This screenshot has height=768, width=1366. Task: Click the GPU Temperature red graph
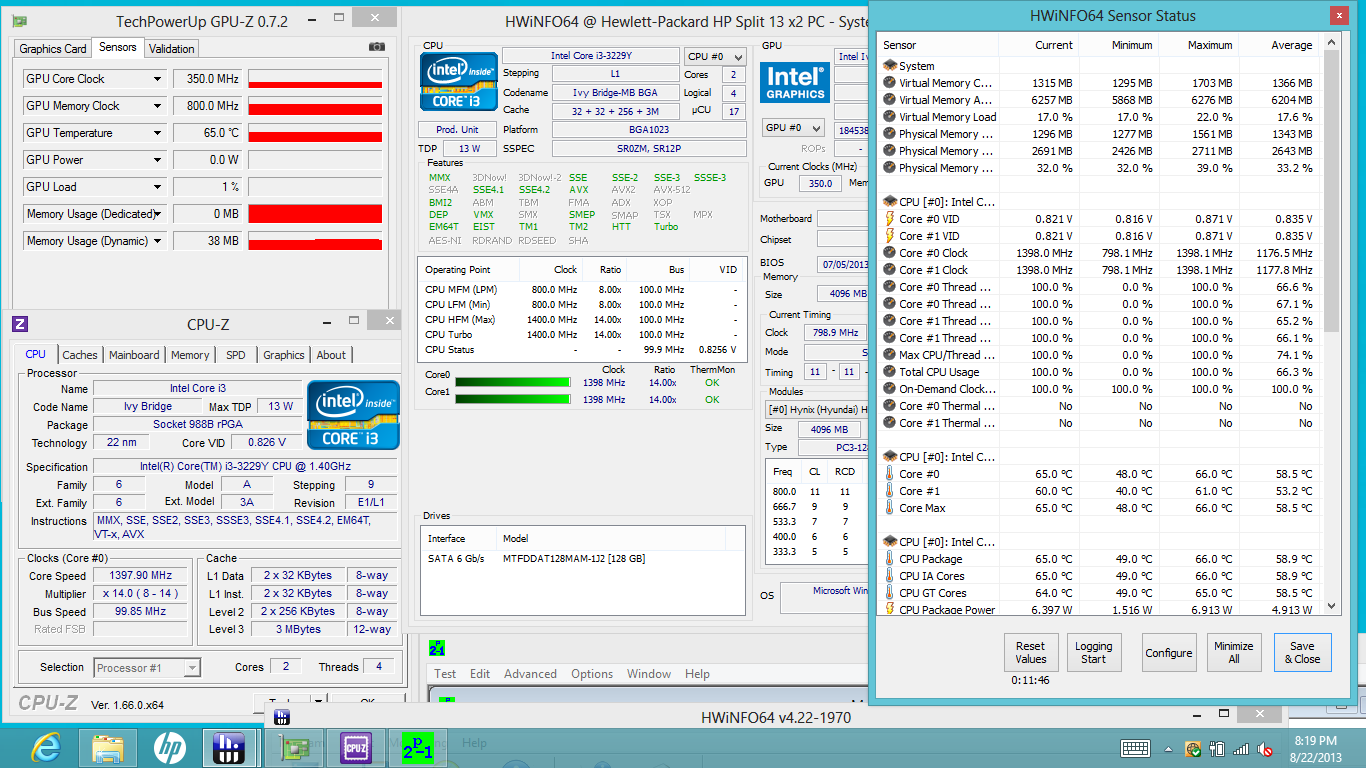coord(315,133)
